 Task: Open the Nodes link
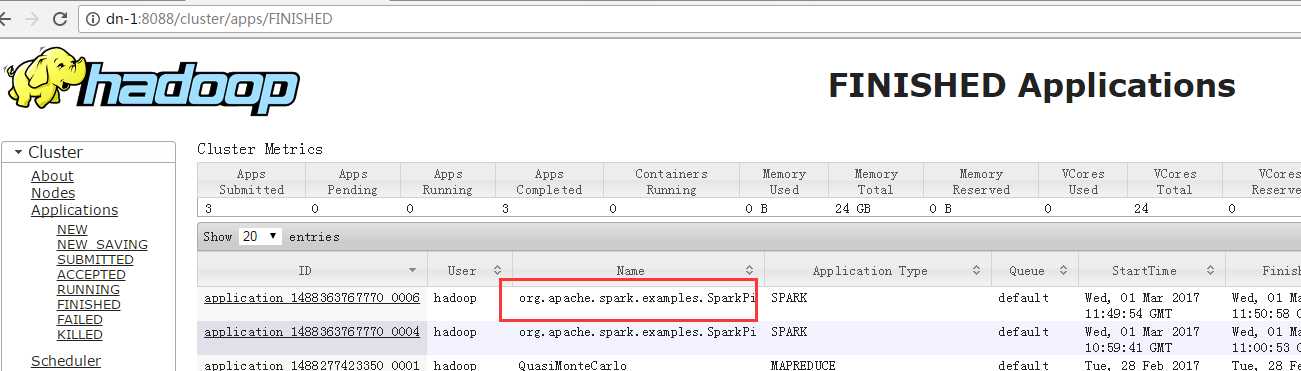(x=53, y=193)
